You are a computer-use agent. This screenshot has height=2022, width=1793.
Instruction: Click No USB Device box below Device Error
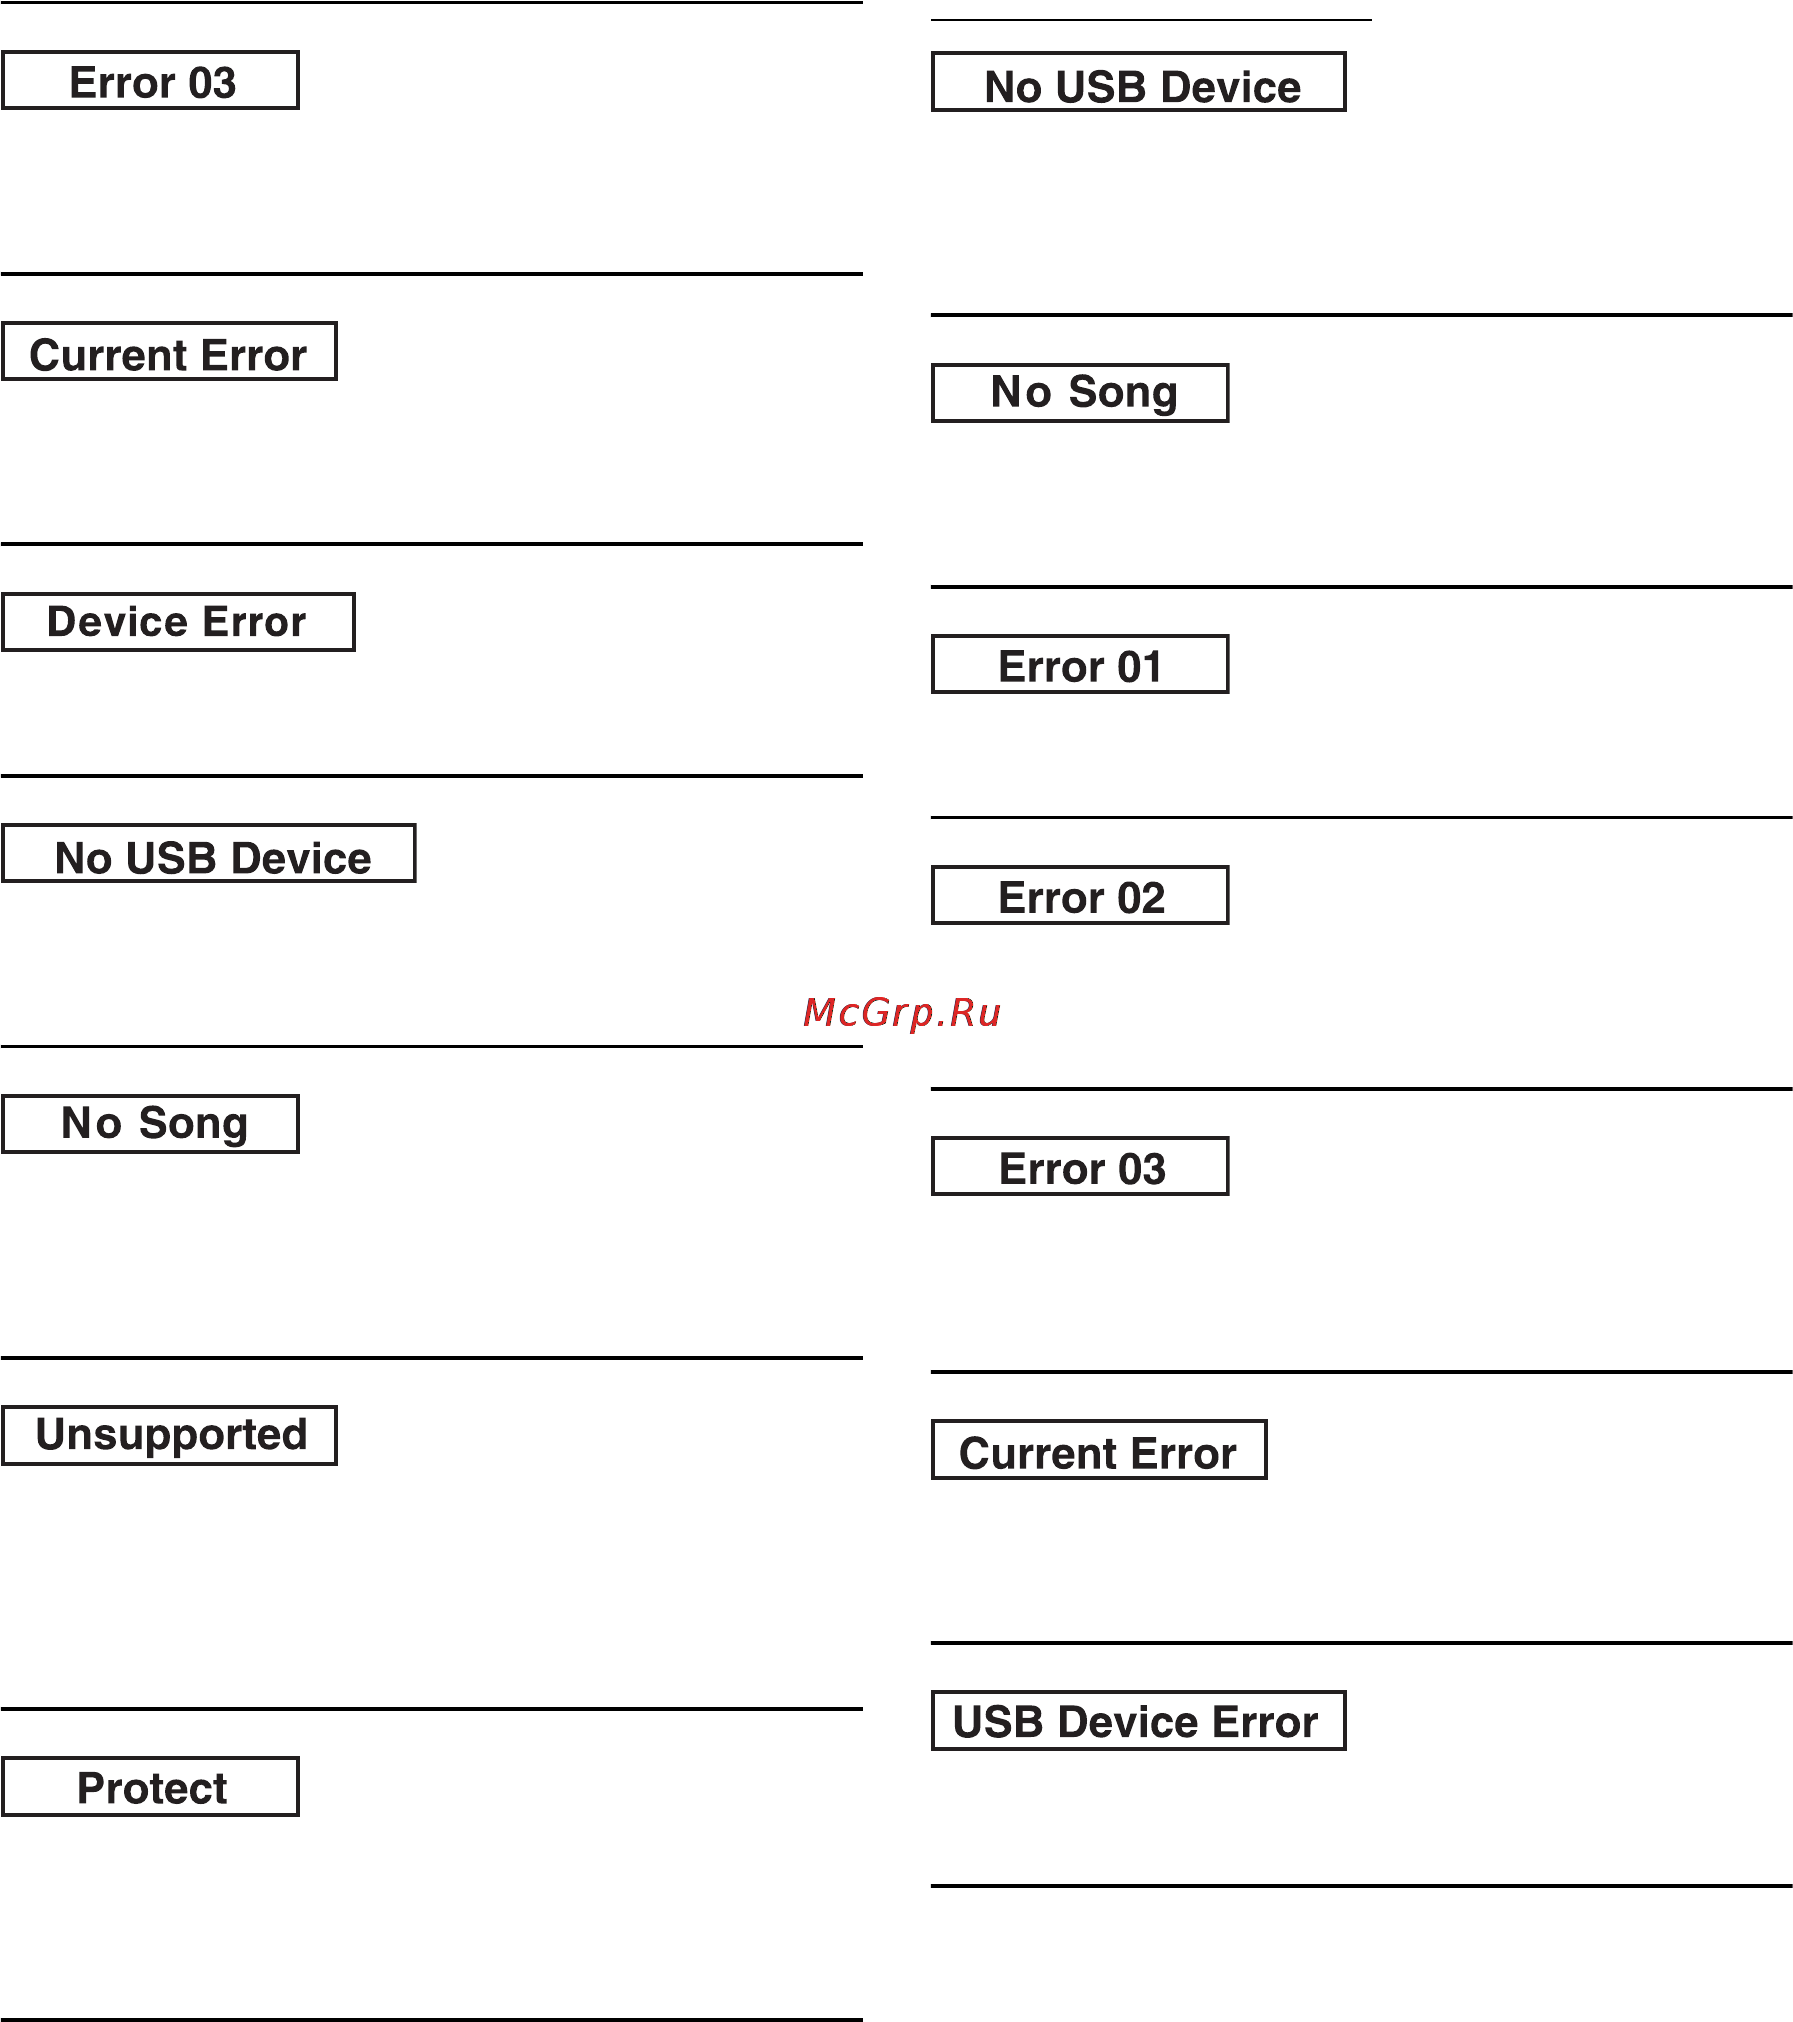point(208,853)
